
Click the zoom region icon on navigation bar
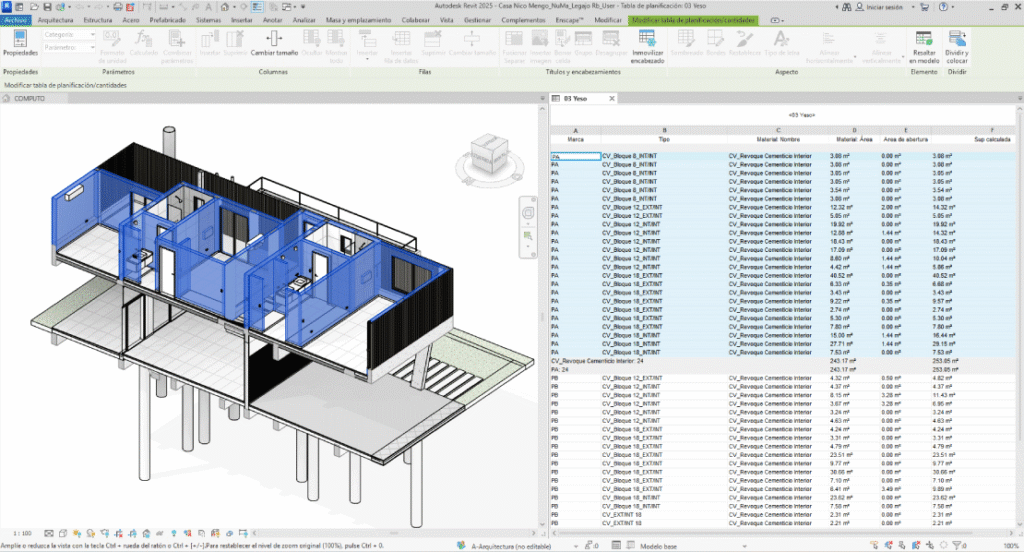tap(528, 236)
